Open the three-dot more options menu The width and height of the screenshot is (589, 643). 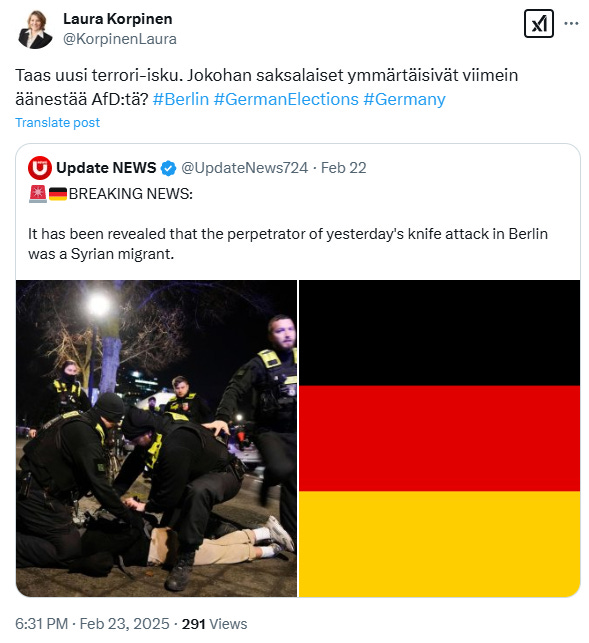point(571,23)
